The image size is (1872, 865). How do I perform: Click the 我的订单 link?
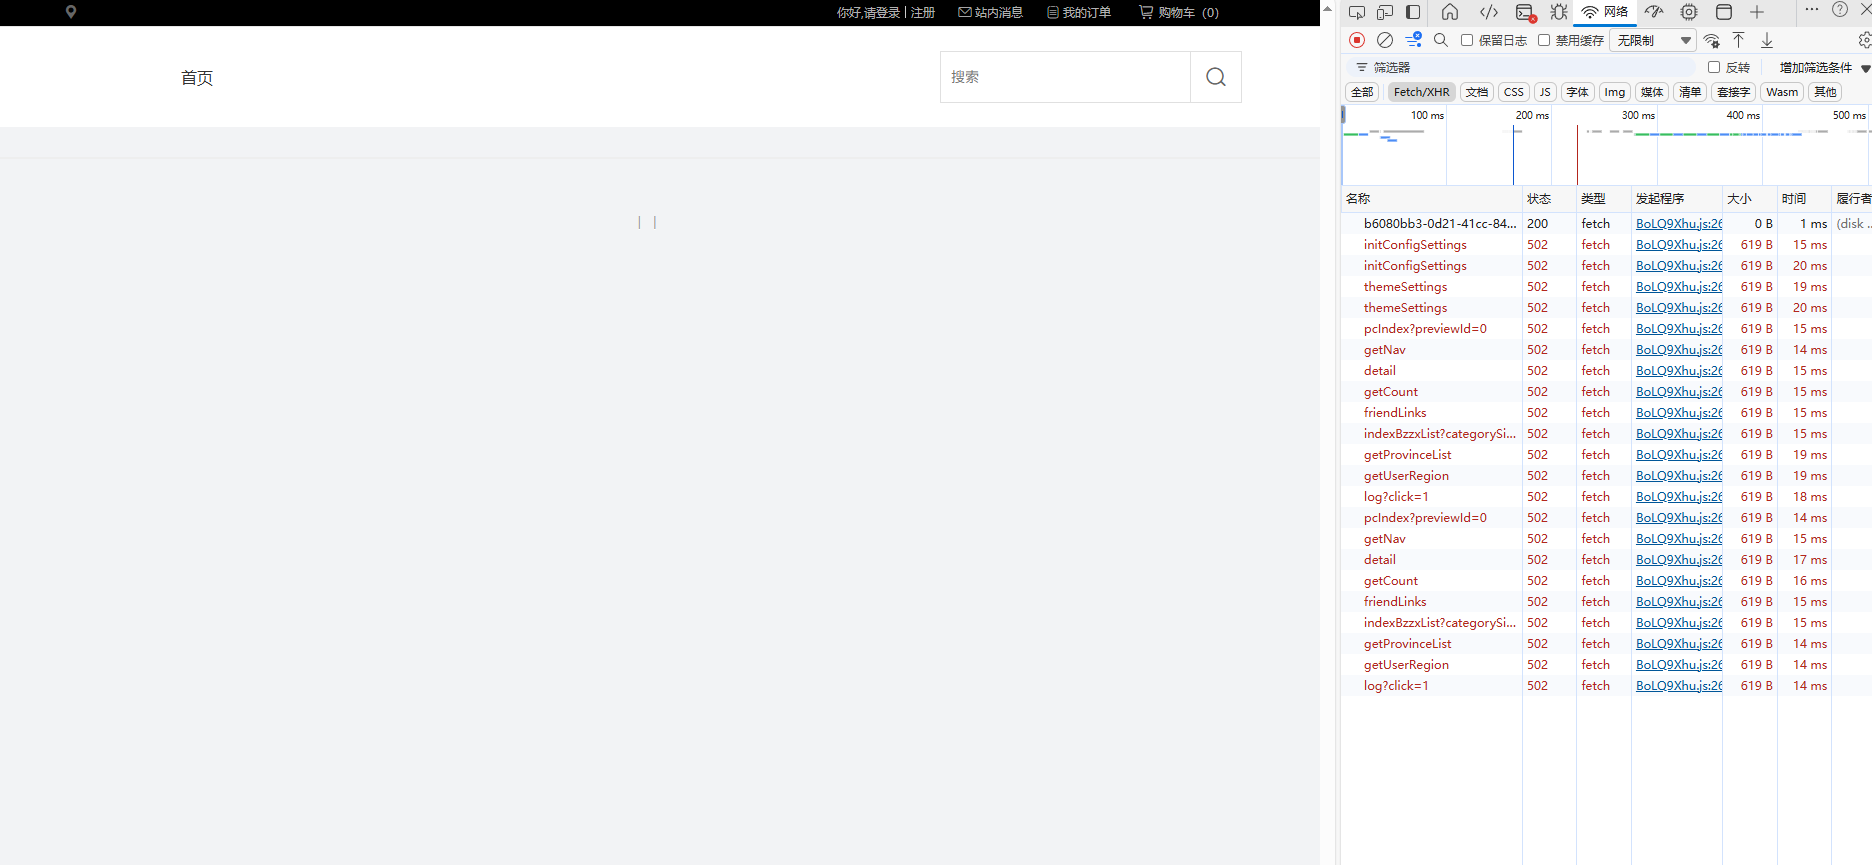pos(1079,13)
